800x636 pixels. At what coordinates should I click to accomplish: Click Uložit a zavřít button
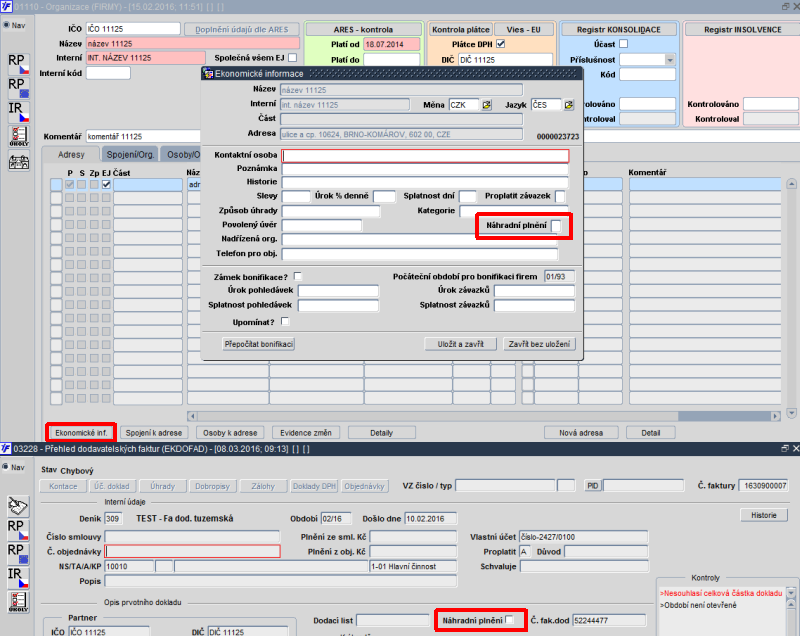(x=460, y=344)
